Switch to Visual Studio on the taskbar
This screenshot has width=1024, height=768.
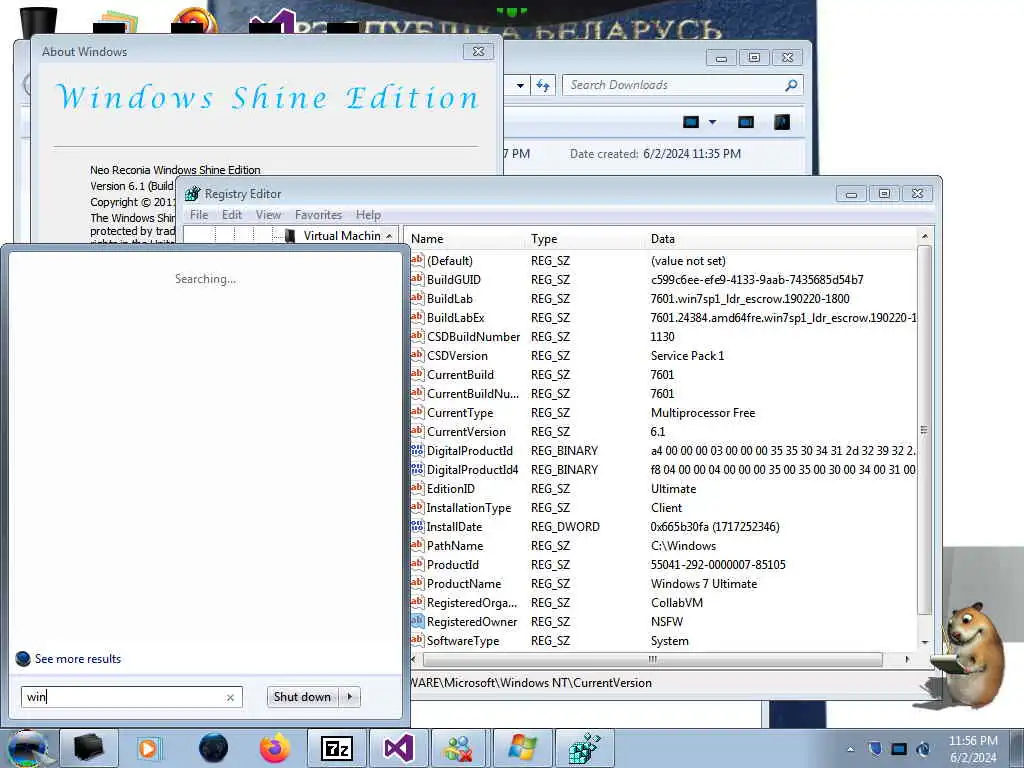pyautogui.click(x=398, y=748)
